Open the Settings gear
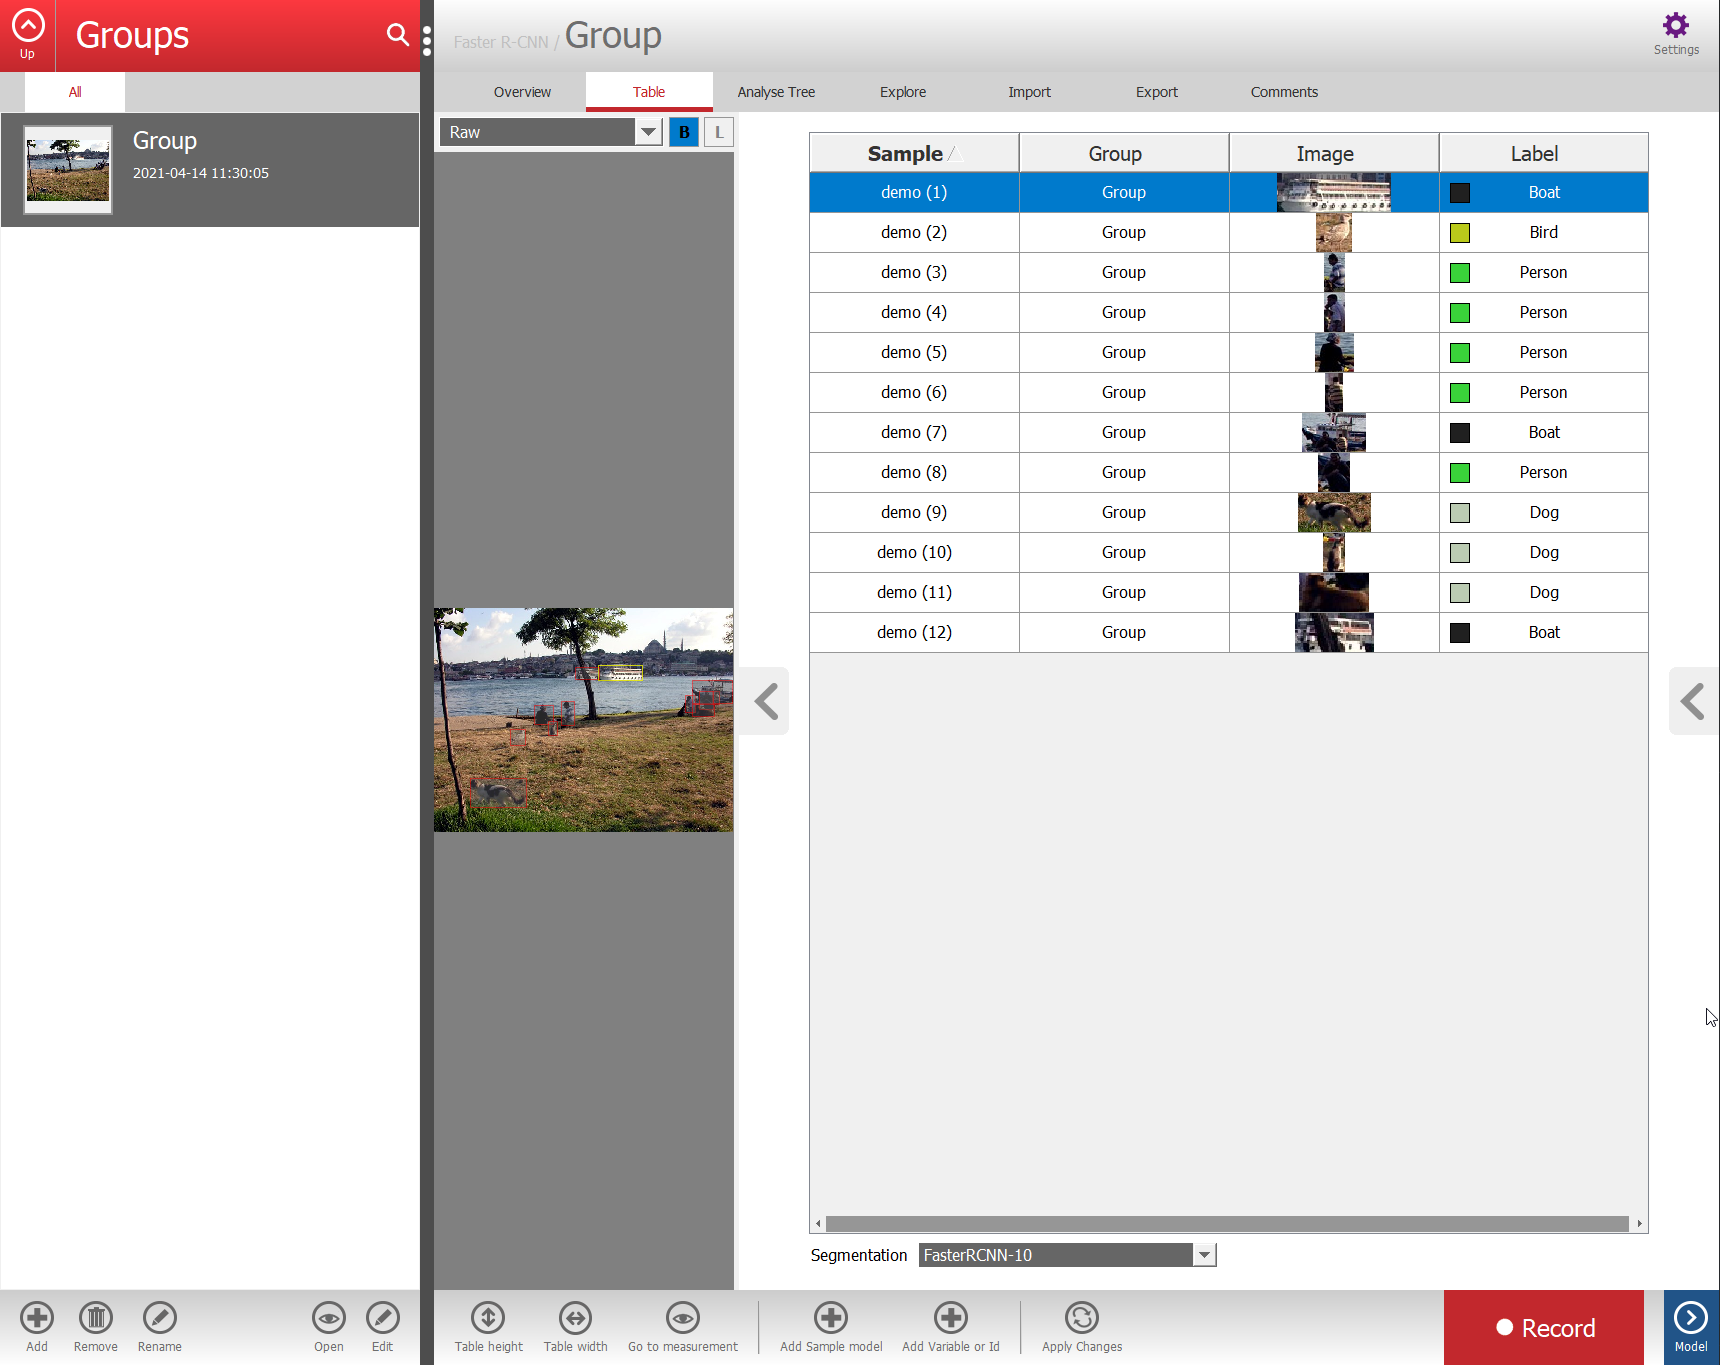This screenshot has height=1365, width=1720. pyautogui.click(x=1675, y=26)
